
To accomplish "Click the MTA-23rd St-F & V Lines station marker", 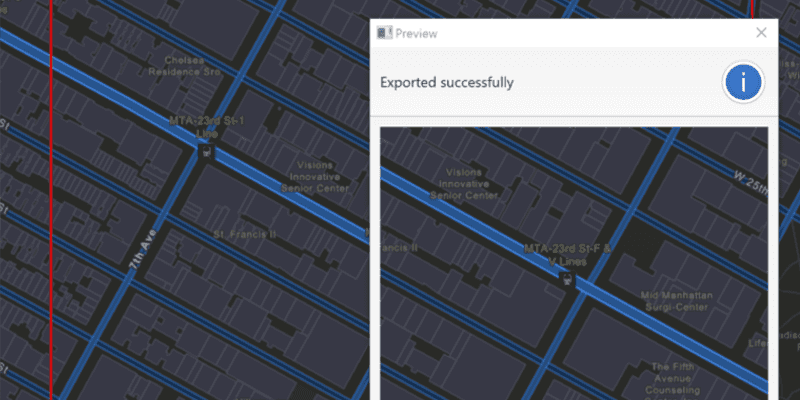I will click(x=567, y=280).
